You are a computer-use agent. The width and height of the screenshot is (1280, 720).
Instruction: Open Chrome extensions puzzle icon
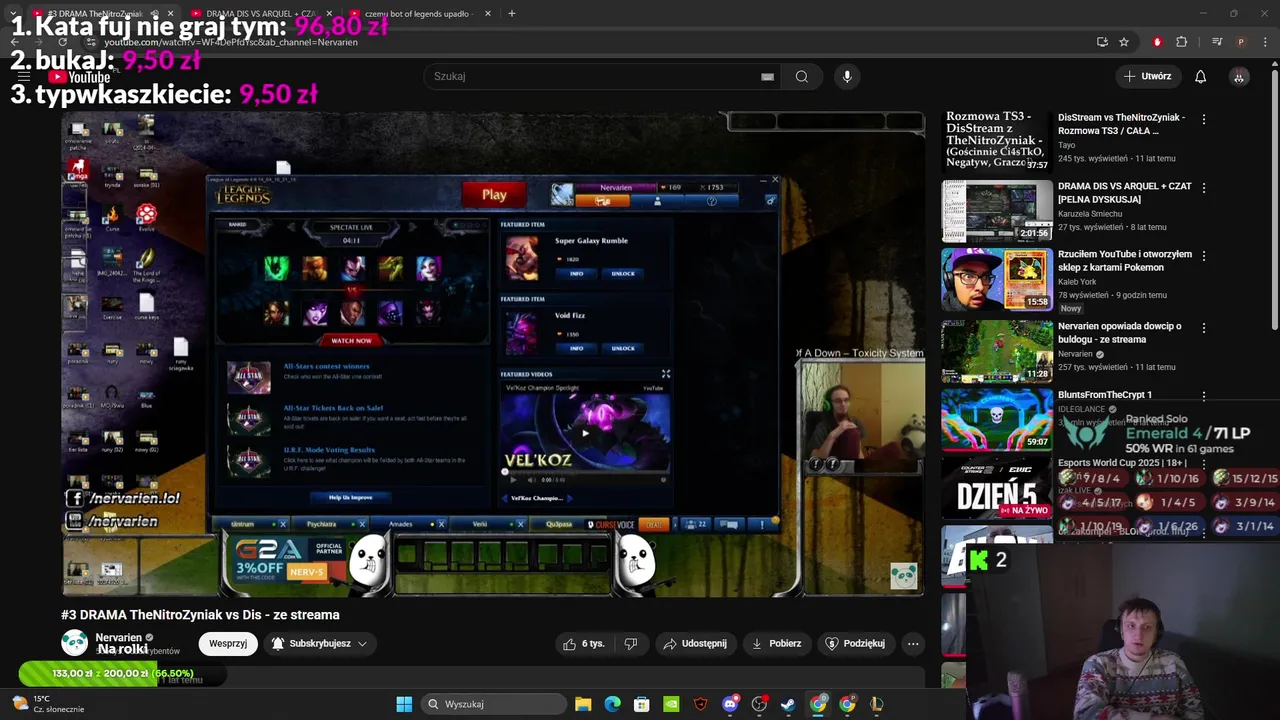pyautogui.click(x=1182, y=42)
